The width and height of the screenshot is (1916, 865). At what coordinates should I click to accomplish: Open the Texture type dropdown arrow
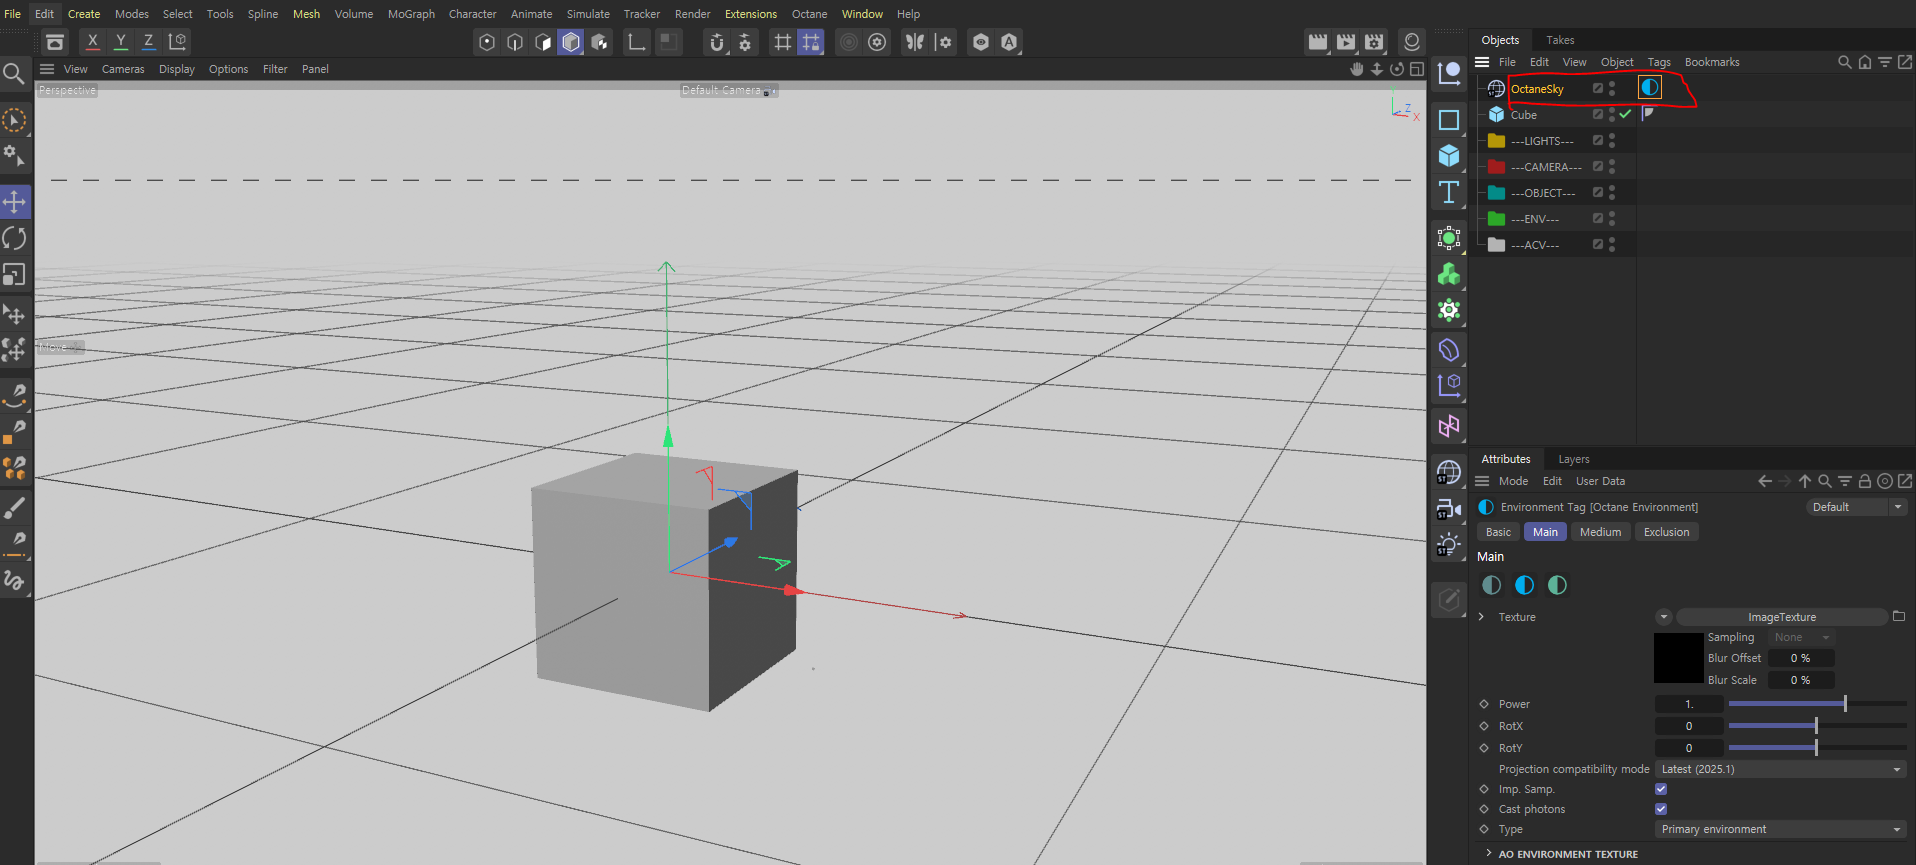(1664, 617)
